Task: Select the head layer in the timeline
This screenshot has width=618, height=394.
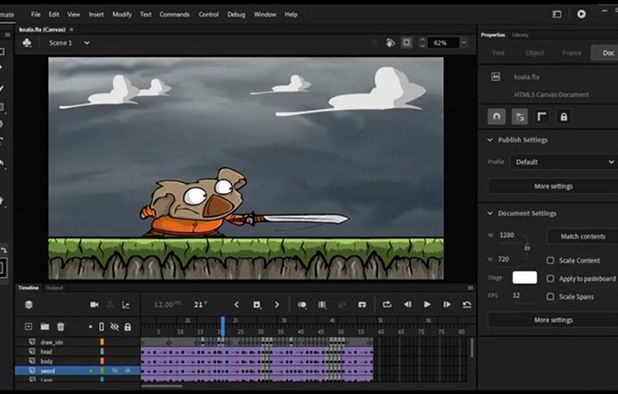Action: tap(46, 351)
